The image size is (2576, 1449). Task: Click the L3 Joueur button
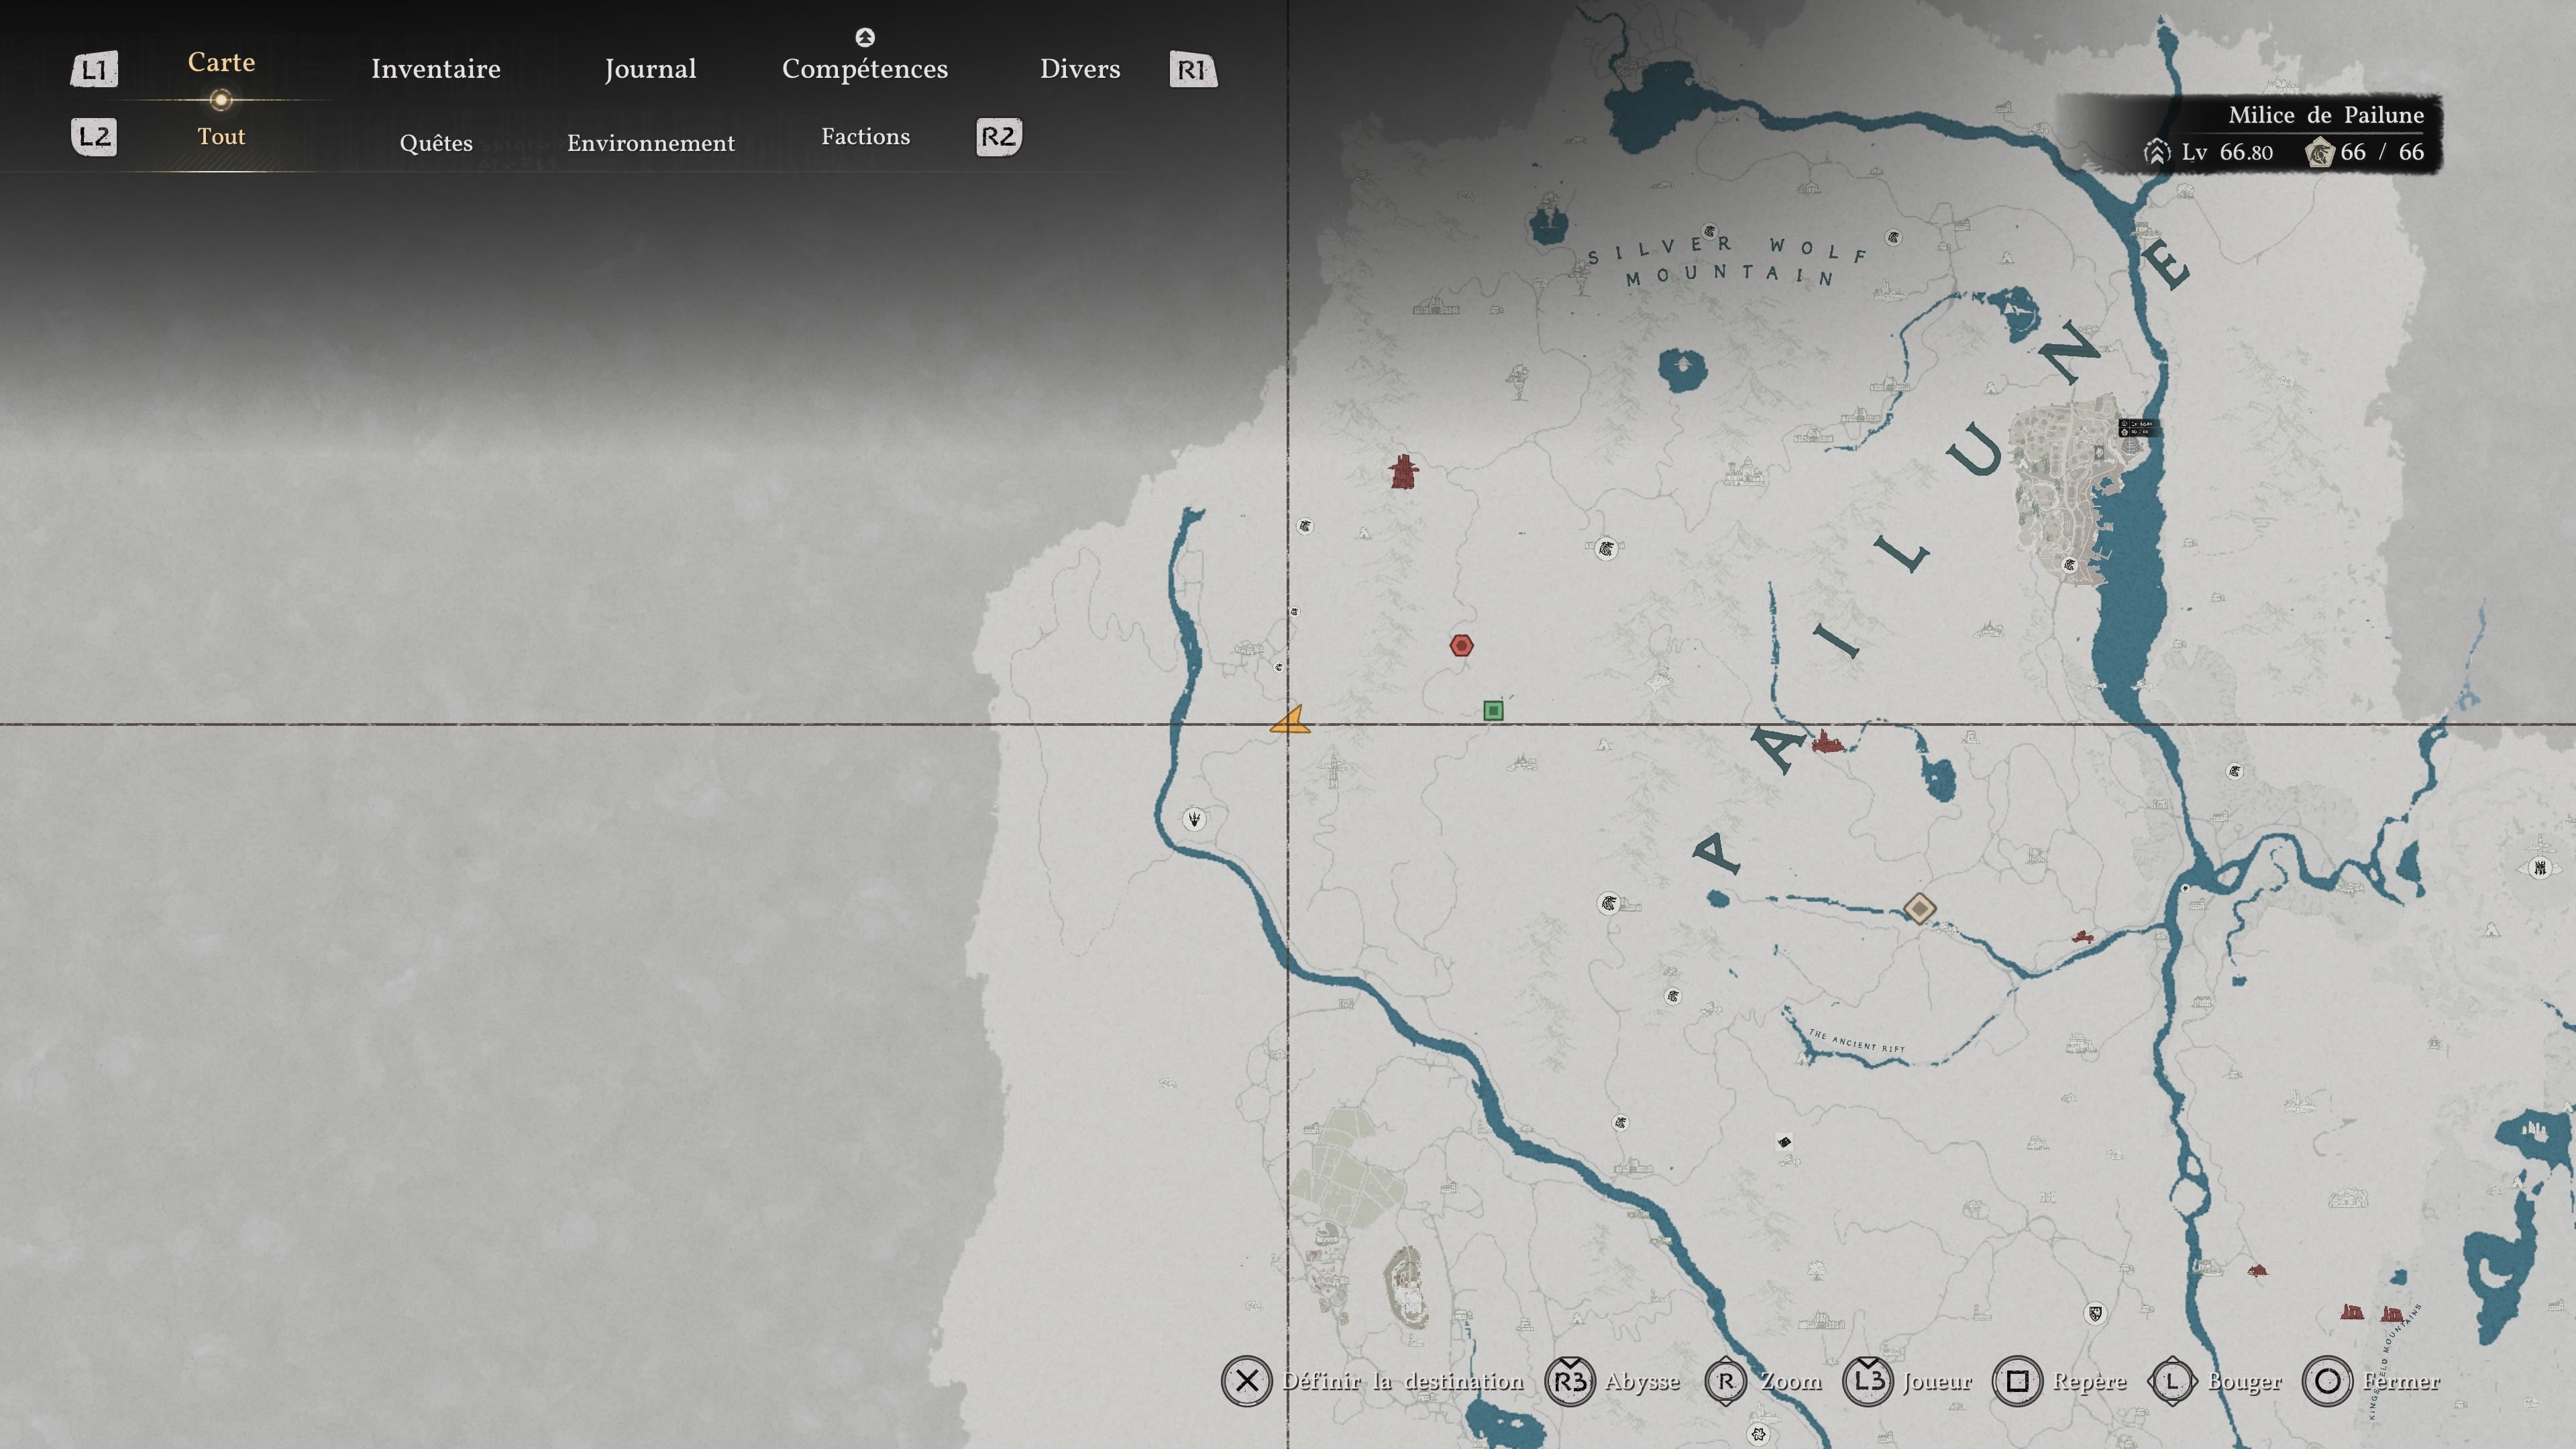[1868, 1381]
